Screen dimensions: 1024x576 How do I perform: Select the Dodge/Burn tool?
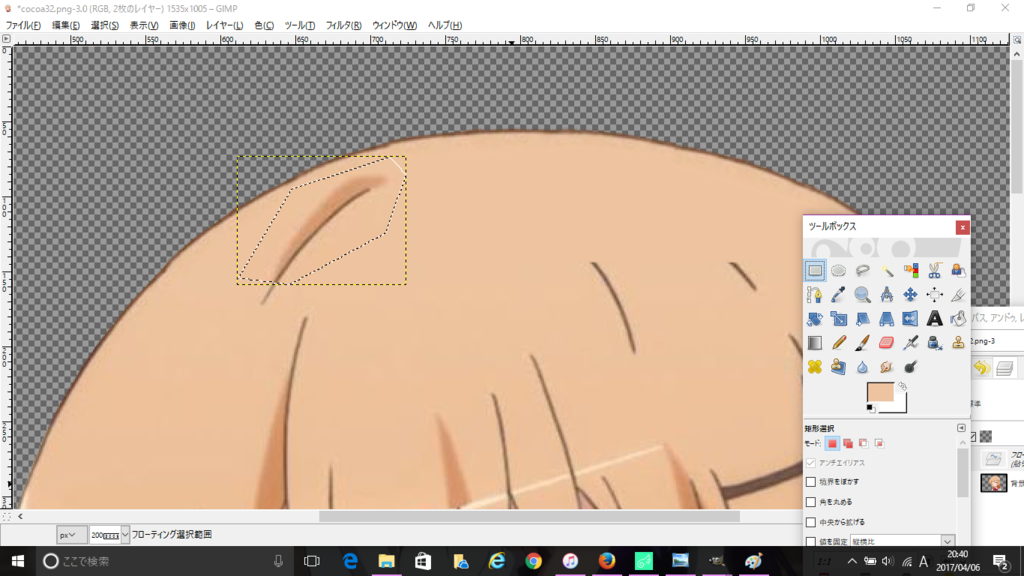tap(910, 367)
